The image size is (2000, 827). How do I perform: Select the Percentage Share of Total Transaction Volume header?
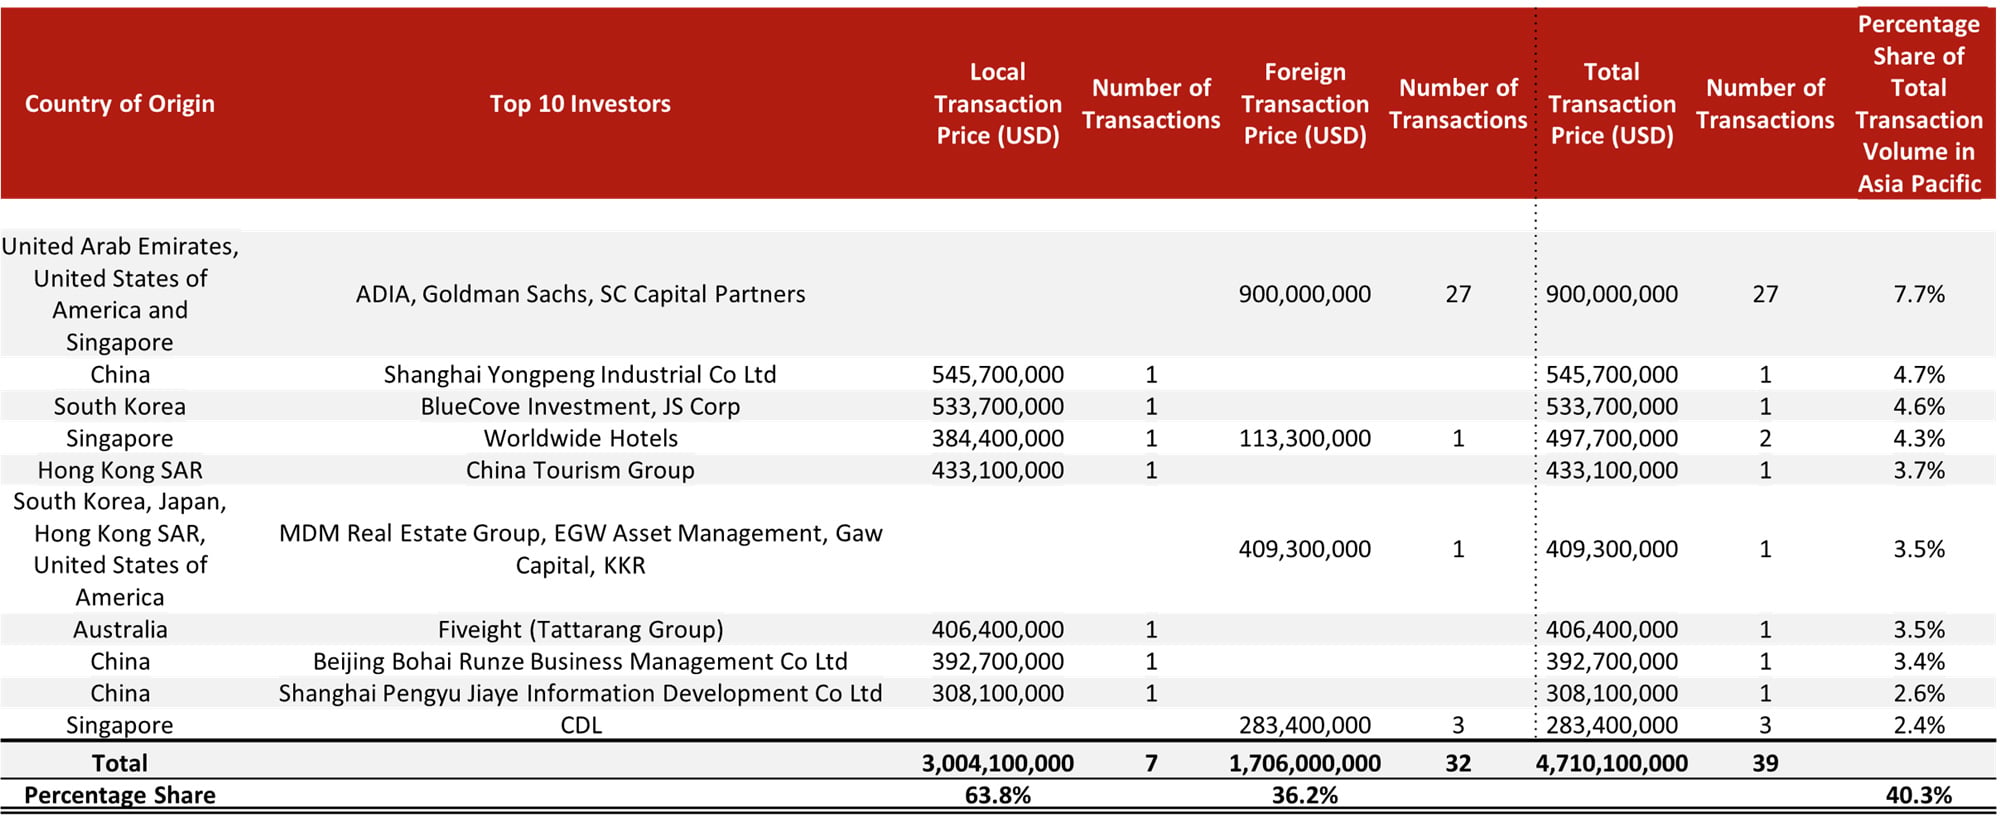[x=1918, y=104]
